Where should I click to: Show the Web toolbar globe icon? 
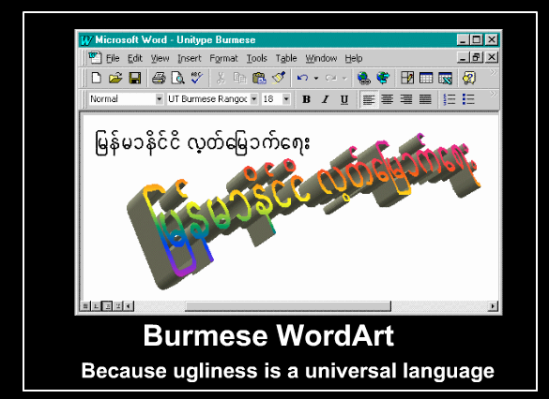point(383,78)
